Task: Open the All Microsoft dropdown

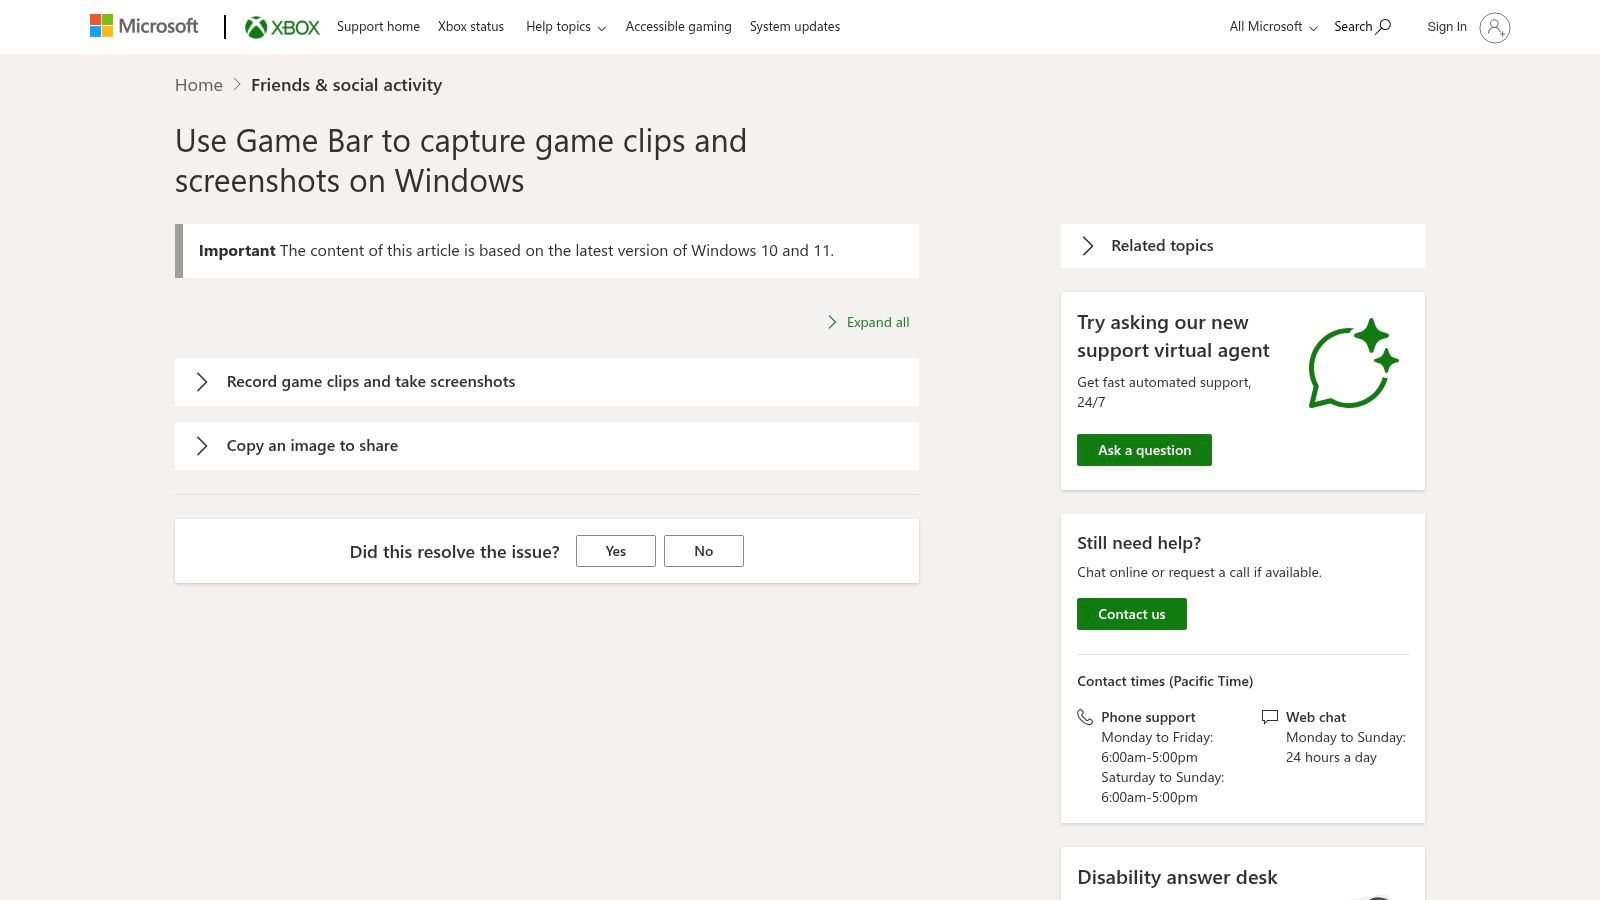Action: (x=1271, y=26)
